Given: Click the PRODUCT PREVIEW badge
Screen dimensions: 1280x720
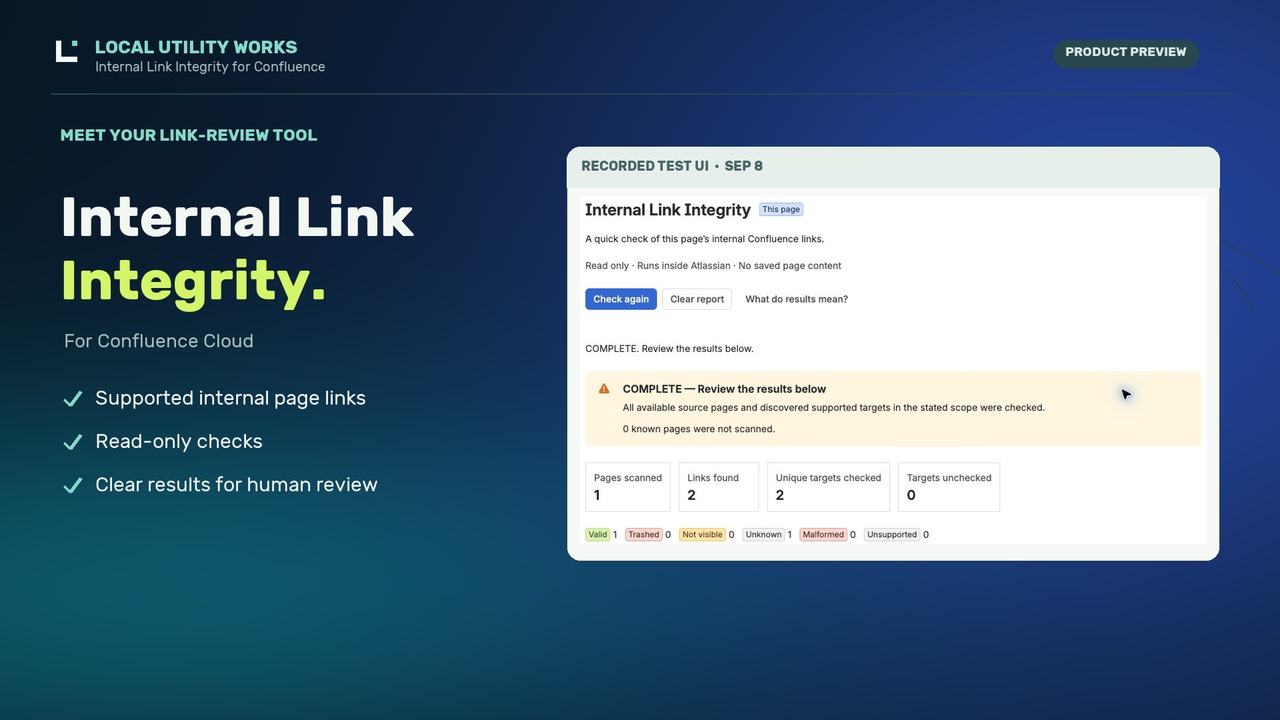Looking at the screenshot, I should point(1126,52).
